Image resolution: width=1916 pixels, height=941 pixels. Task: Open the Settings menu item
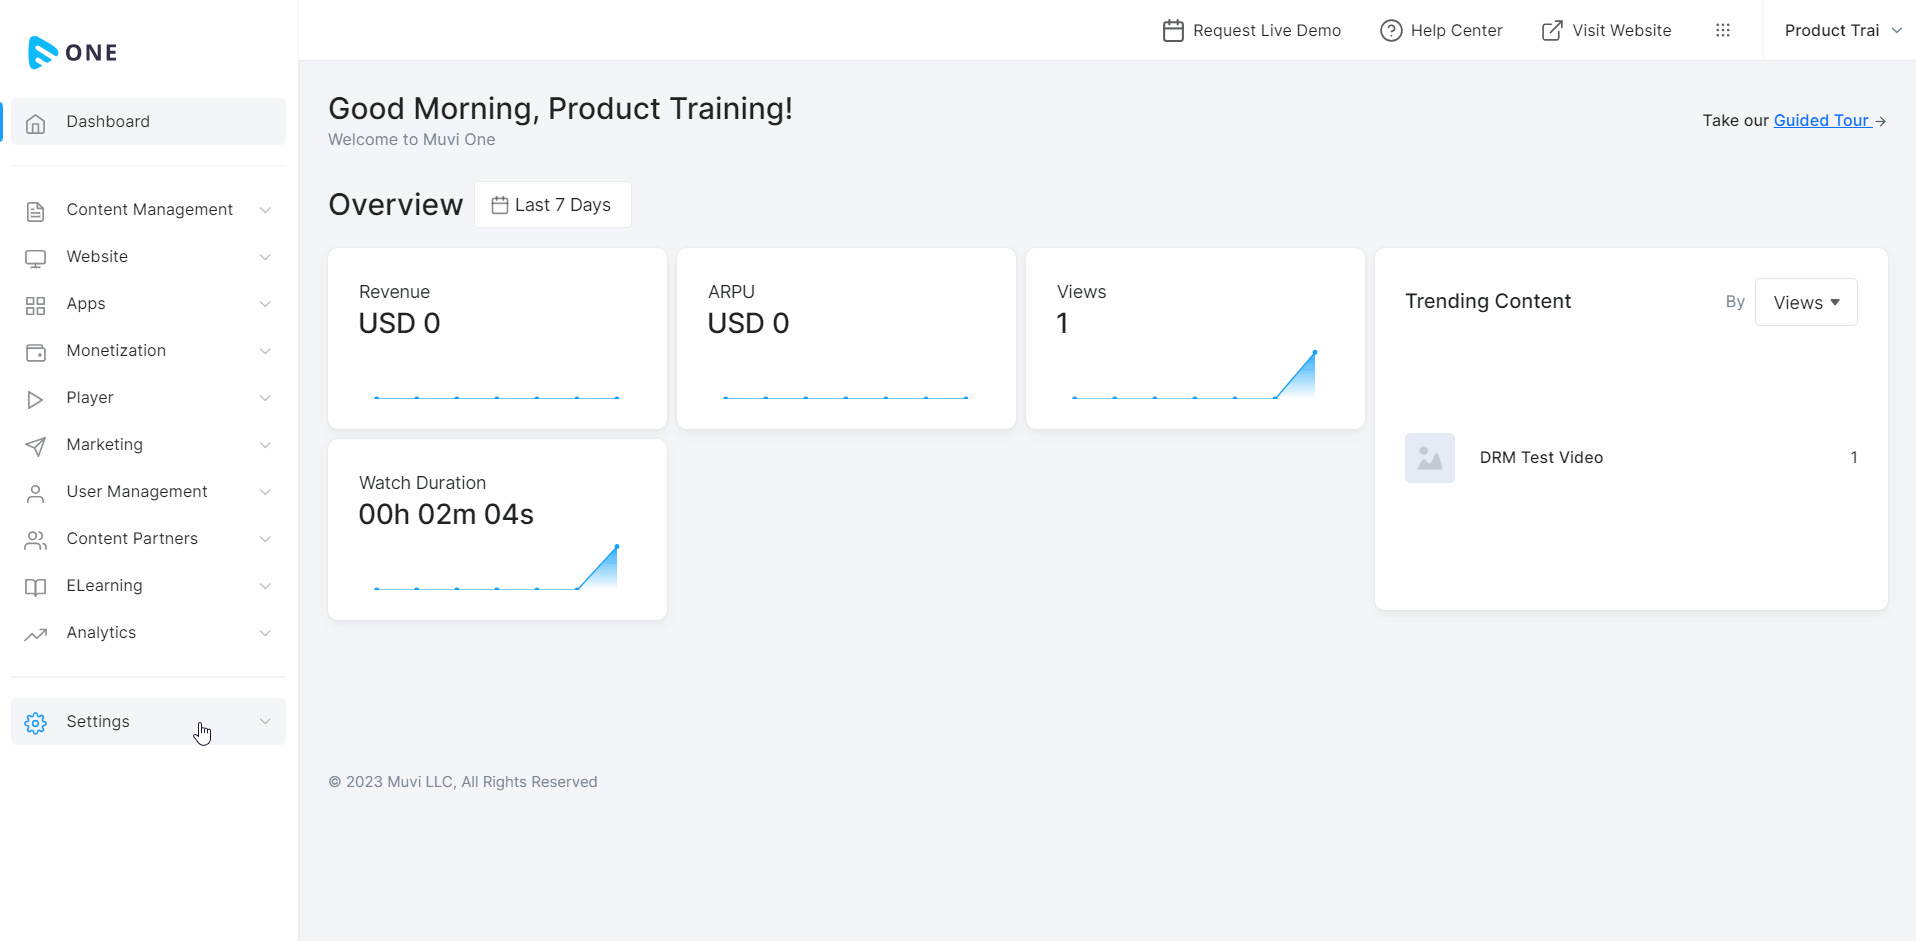pos(148,721)
